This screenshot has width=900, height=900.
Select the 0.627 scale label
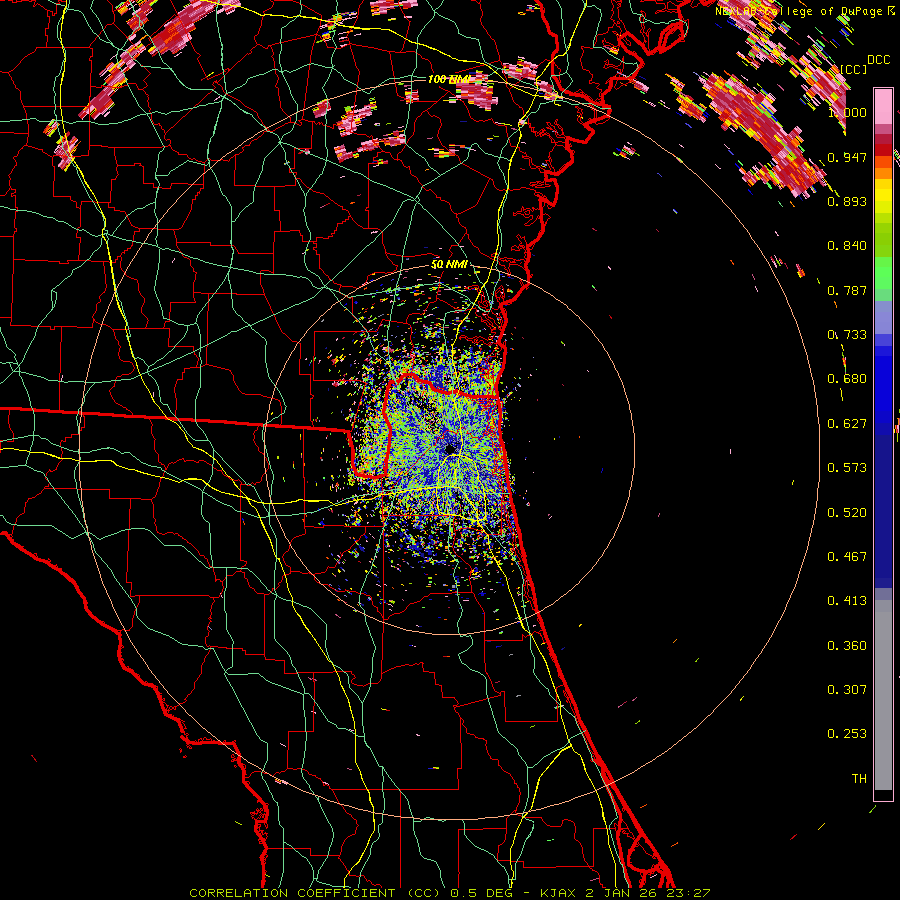click(847, 424)
